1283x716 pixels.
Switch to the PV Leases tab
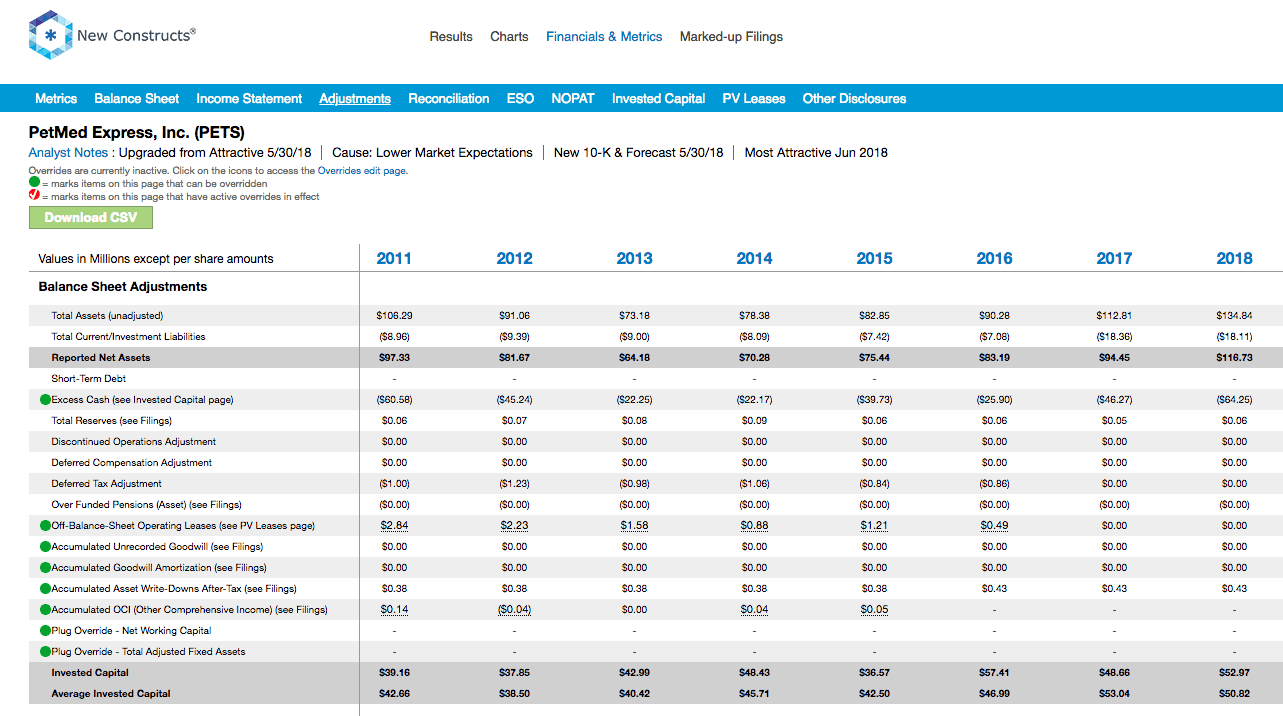(x=754, y=98)
